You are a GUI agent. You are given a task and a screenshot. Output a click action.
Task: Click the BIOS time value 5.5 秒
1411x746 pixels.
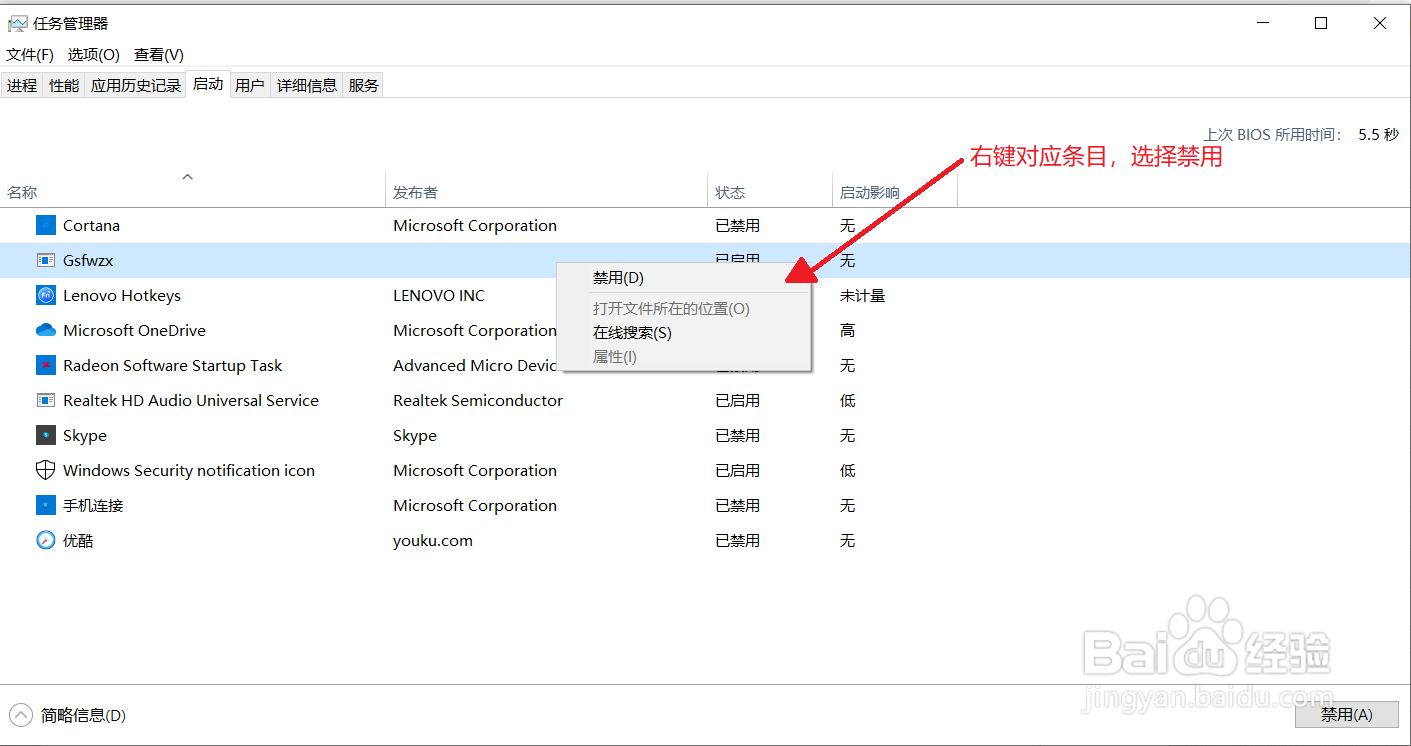pos(1379,134)
